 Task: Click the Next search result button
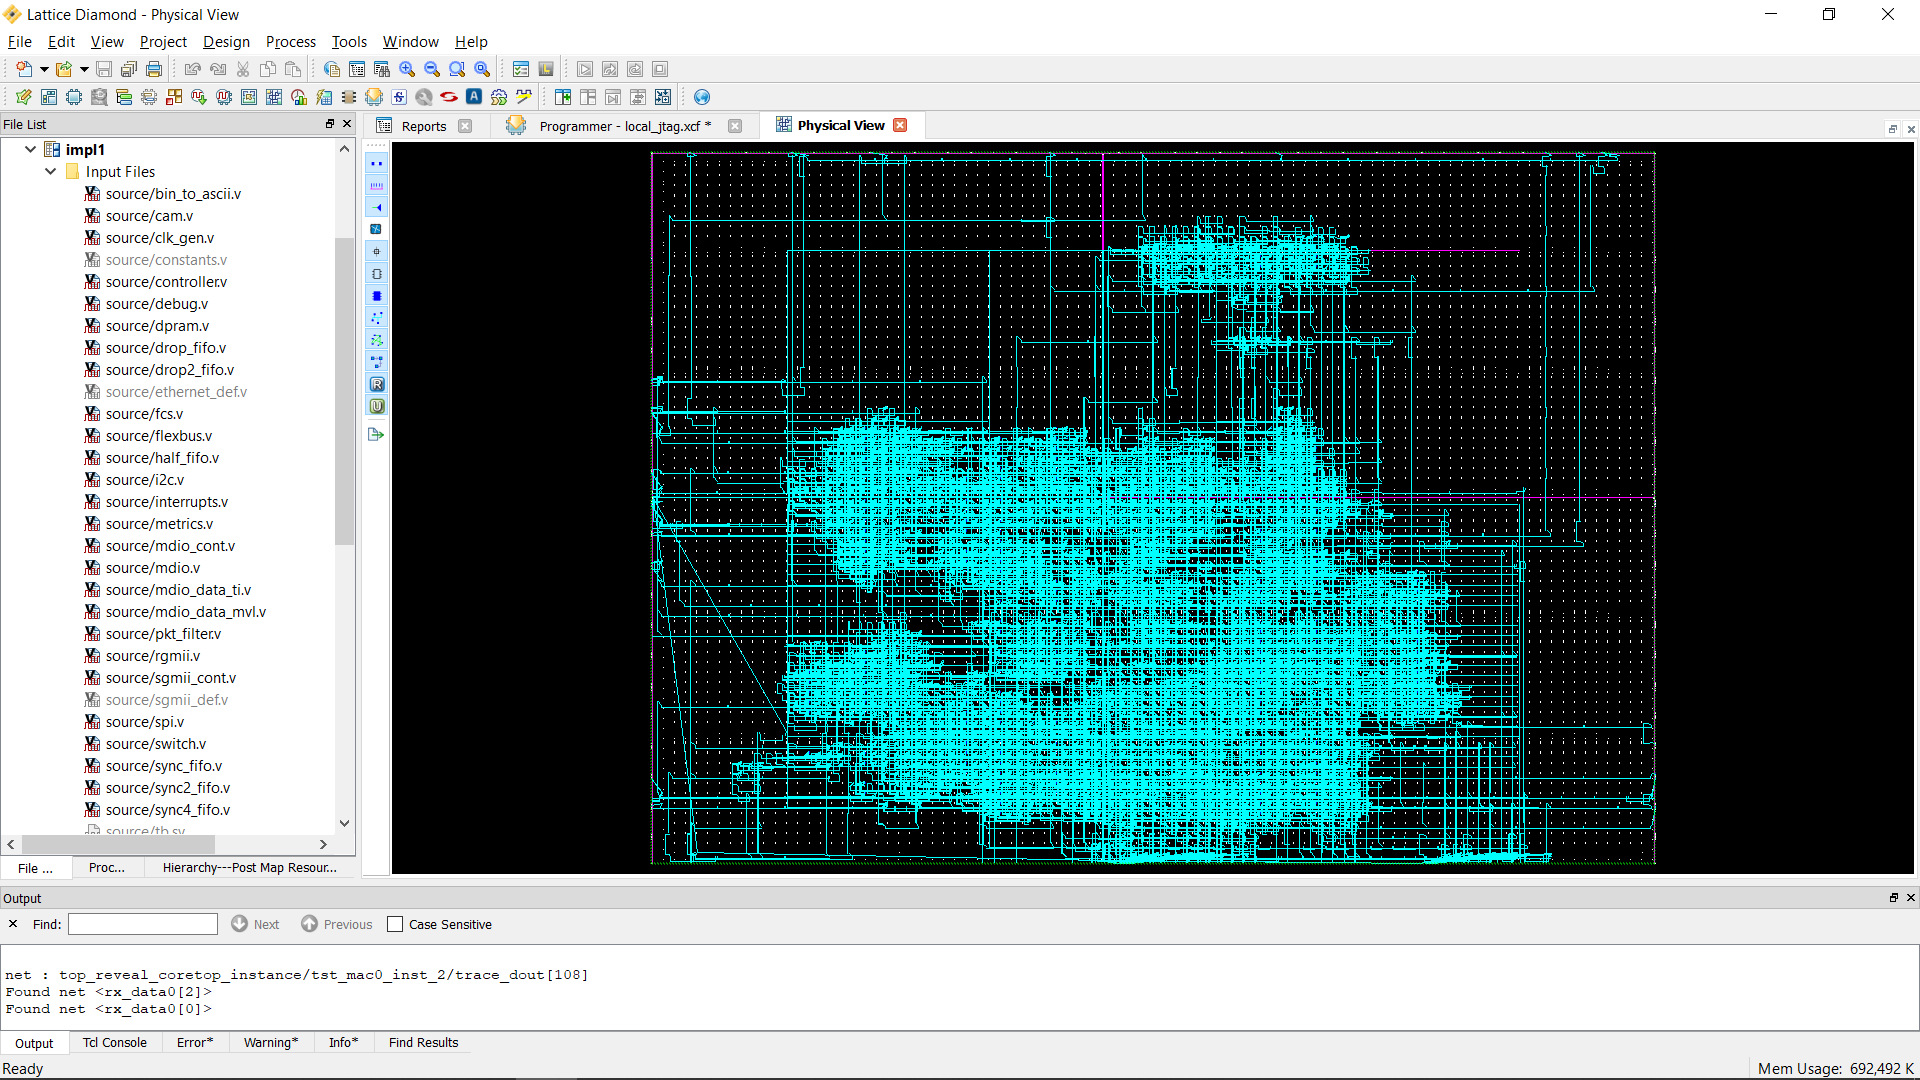click(255, 923)
